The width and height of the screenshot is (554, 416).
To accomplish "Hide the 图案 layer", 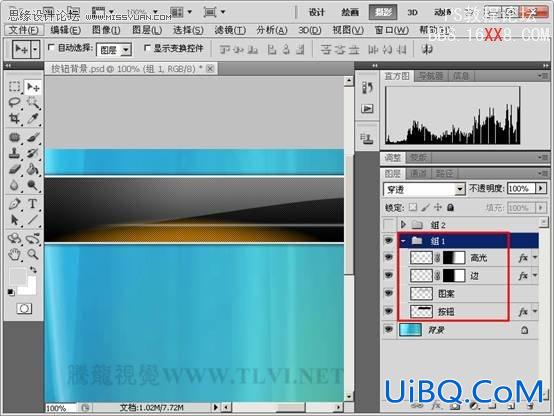I will [x=389, y=293].
